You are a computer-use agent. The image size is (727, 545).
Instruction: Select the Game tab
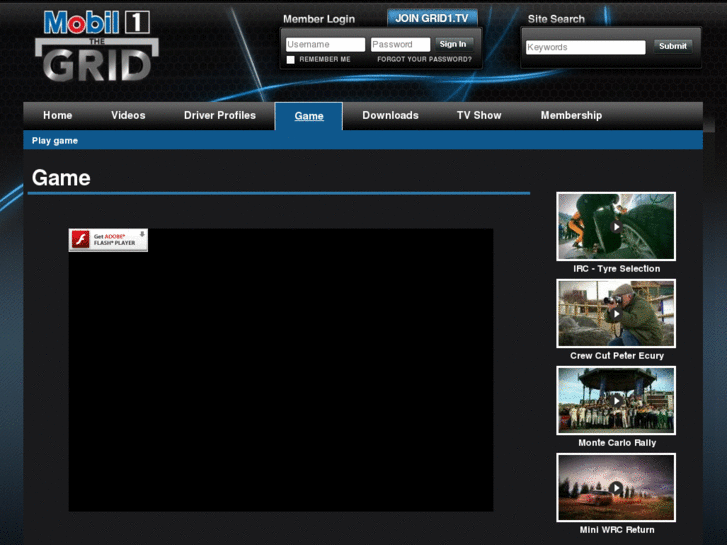tap(309, 116)
